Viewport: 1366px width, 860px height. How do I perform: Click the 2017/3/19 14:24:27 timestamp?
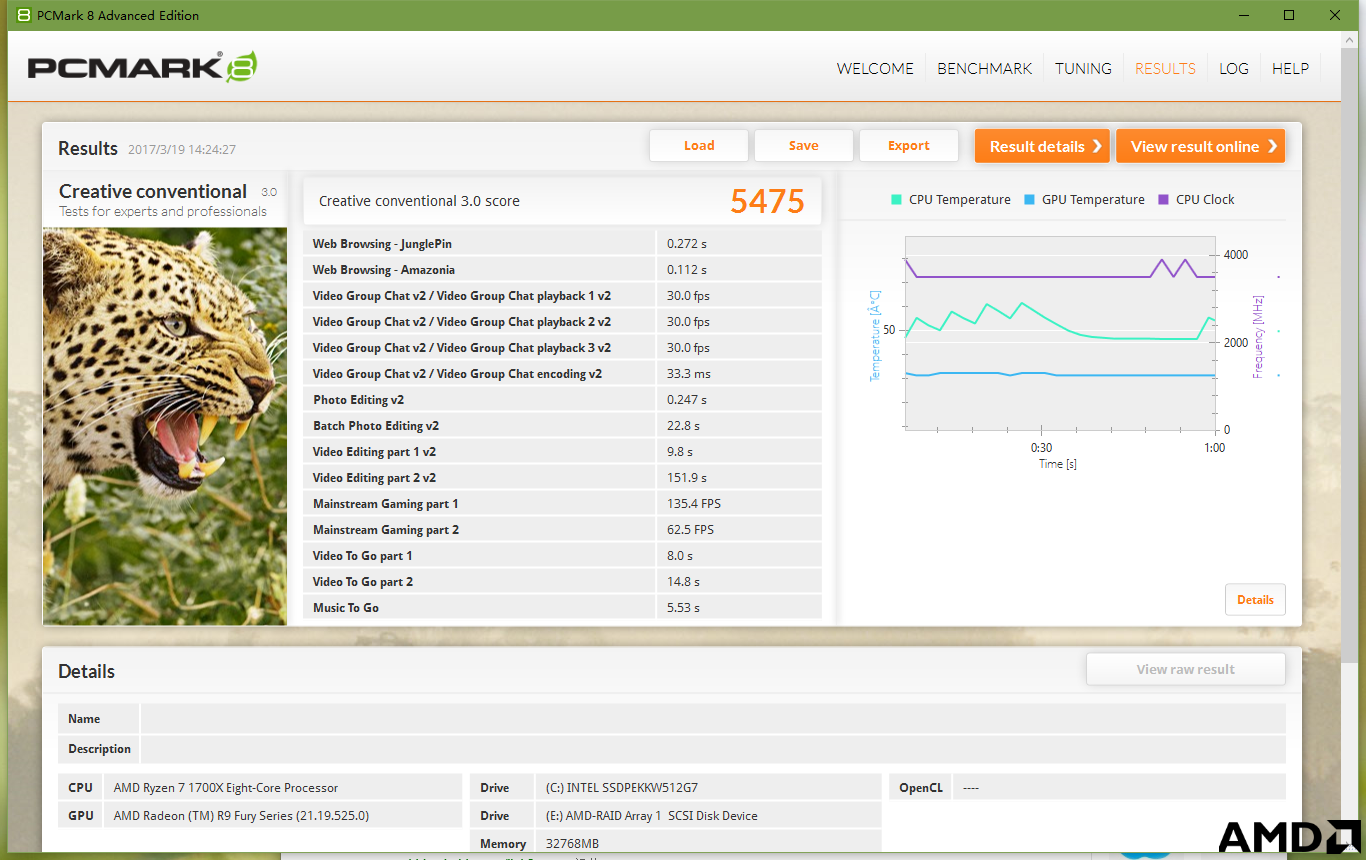182,150
